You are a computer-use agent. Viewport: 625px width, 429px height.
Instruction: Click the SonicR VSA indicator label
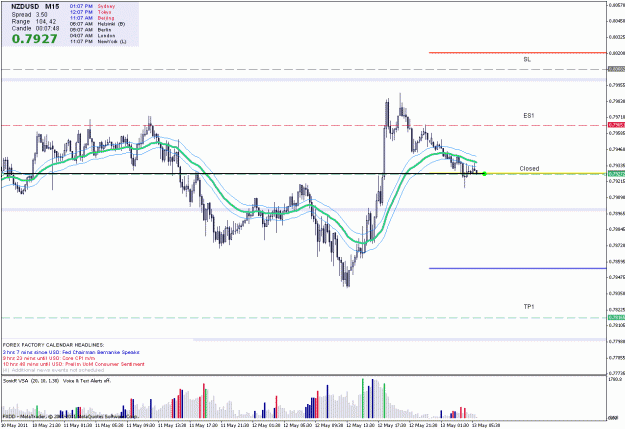tap(31, 381)
